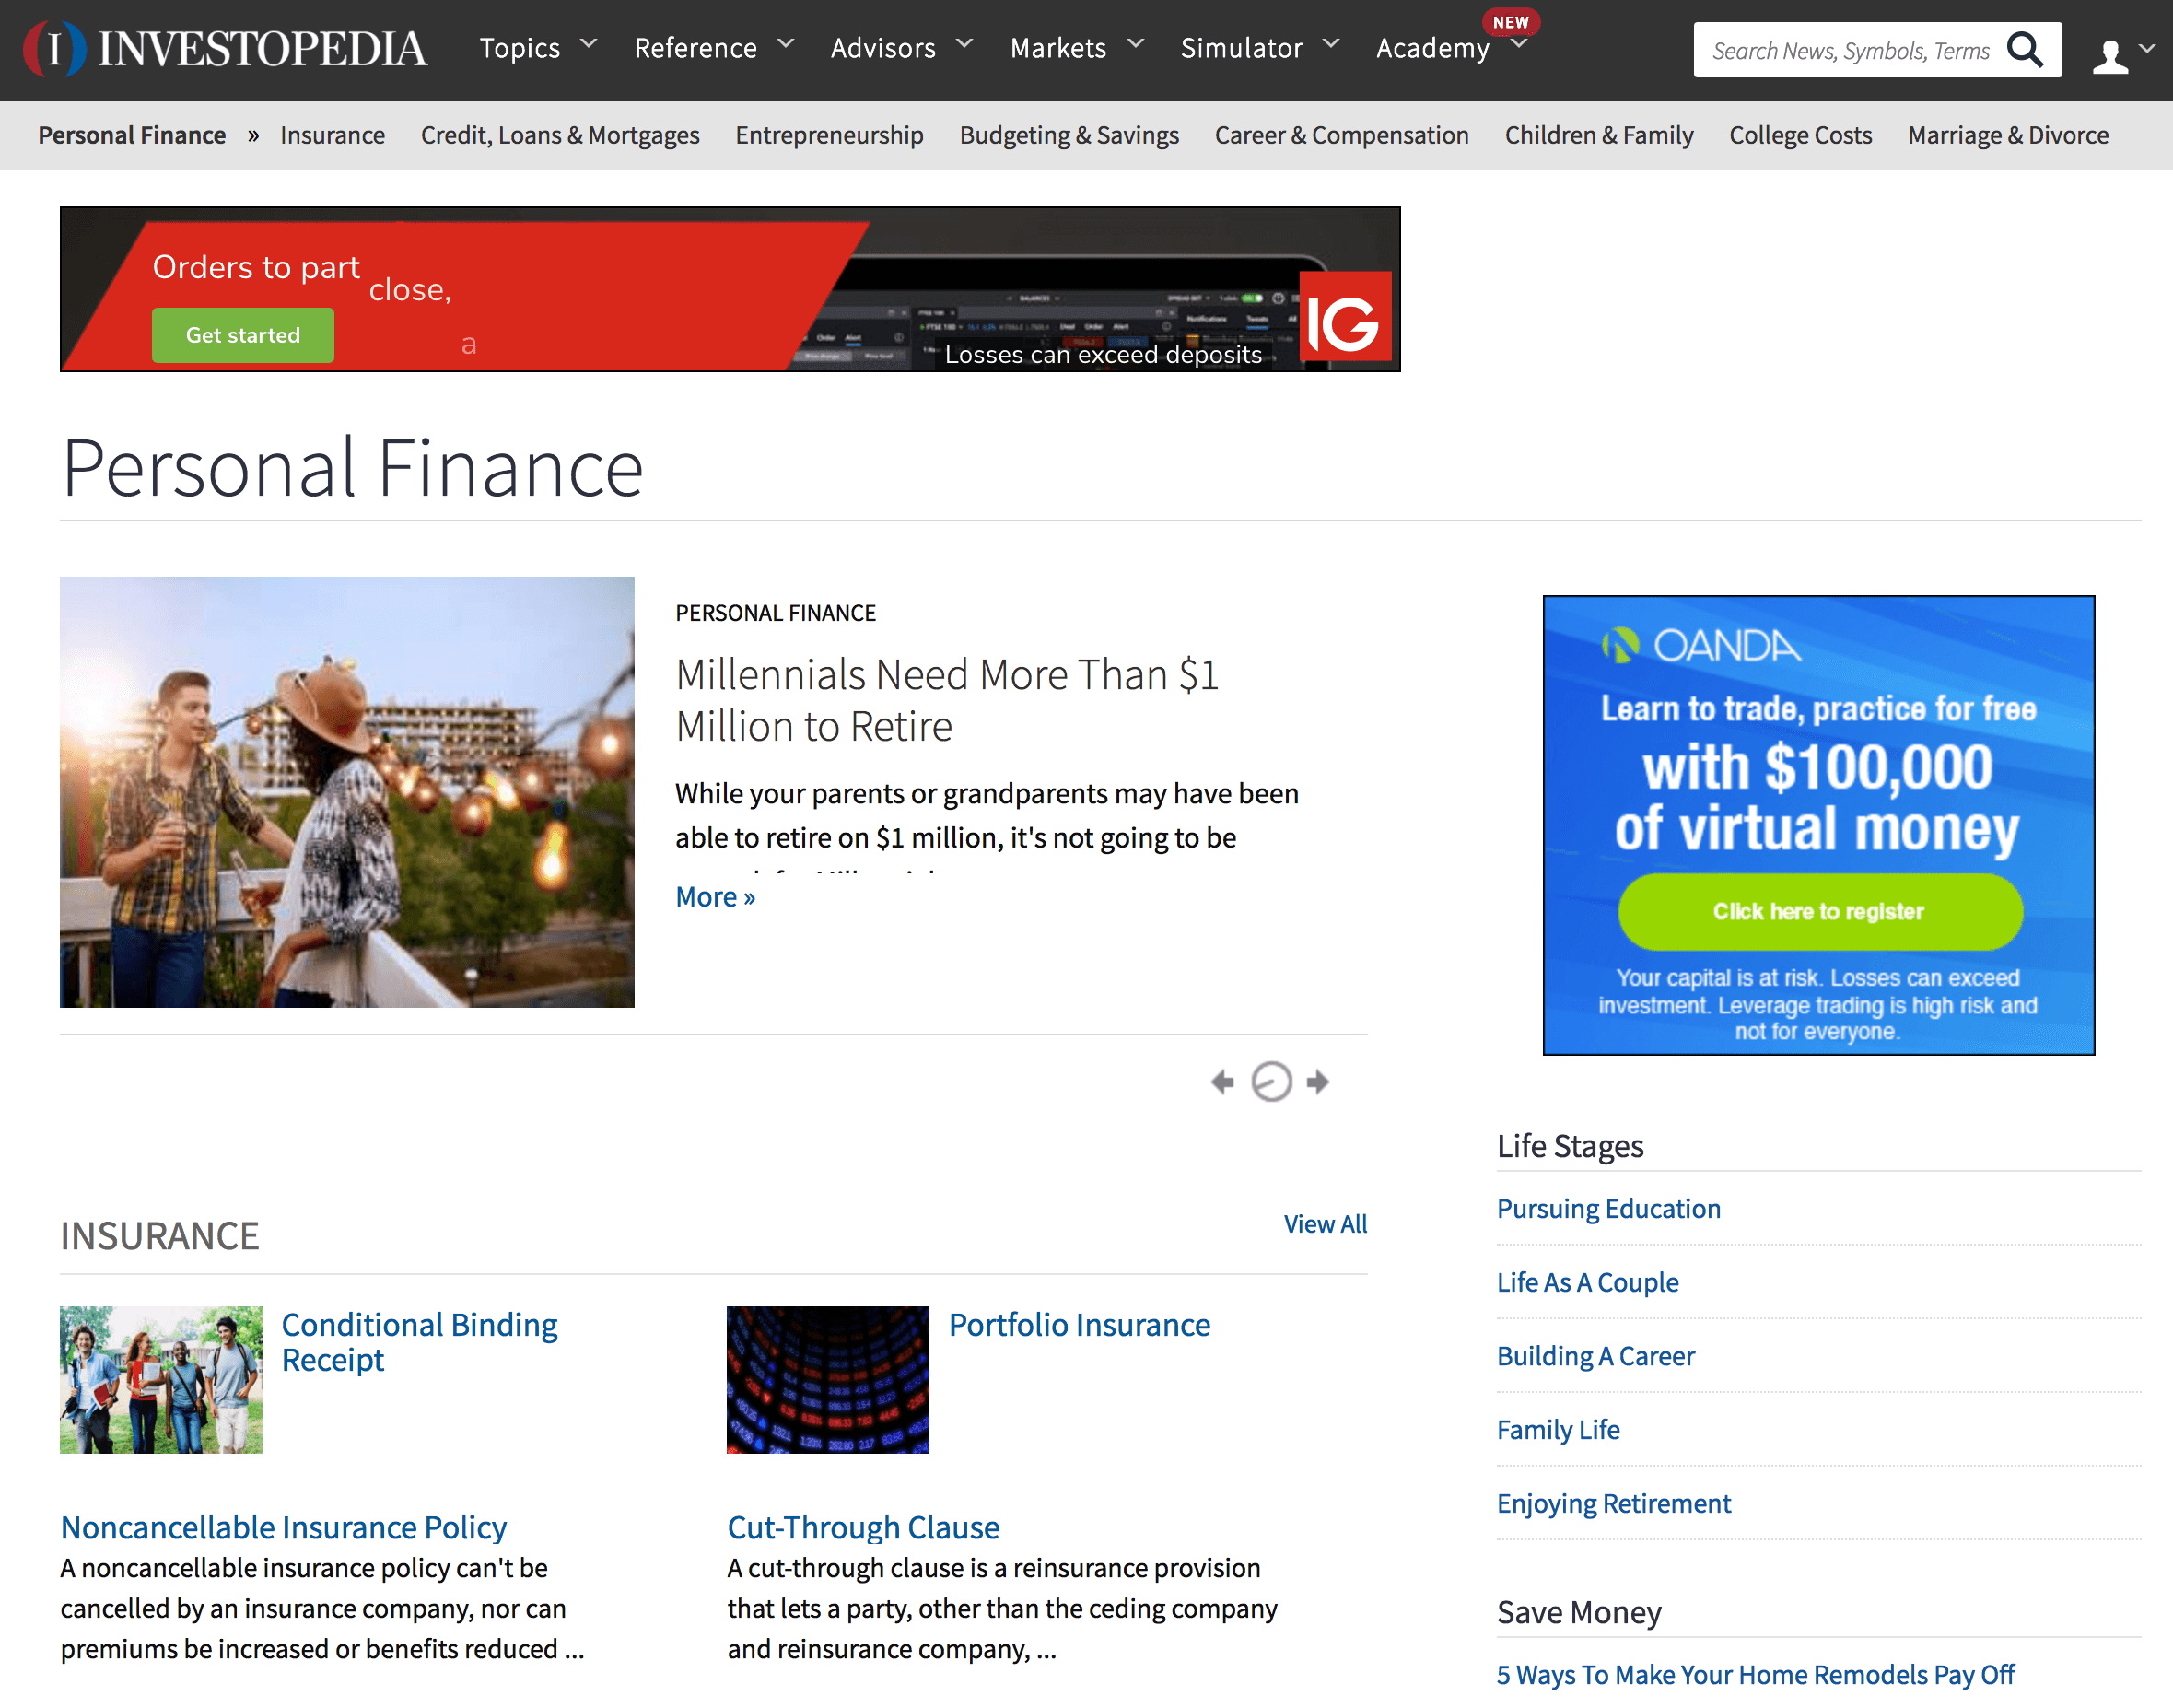Viewport: 2173px width, 1708px height.
Task: Click the OANDA logo in sidebar ad
Action: 1701,646
